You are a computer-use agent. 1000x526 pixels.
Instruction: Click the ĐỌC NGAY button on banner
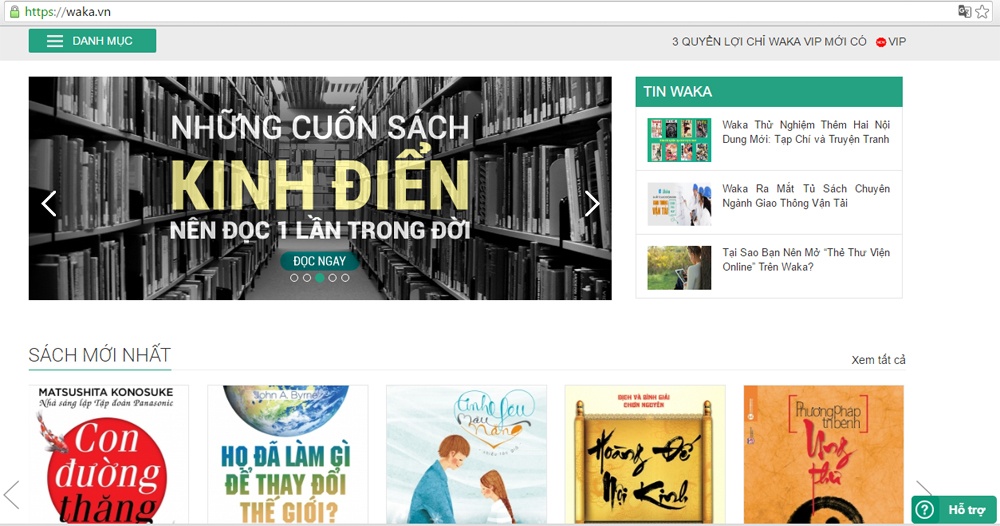(x=320, y=261)
